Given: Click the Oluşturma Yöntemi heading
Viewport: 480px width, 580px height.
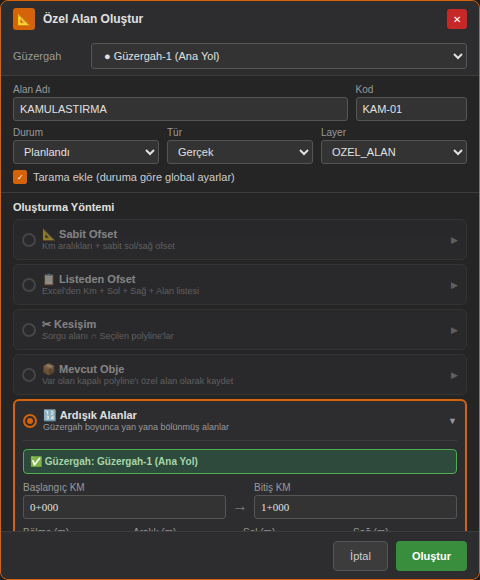Looking at the screenshot, I should click(x=64, y=207).
